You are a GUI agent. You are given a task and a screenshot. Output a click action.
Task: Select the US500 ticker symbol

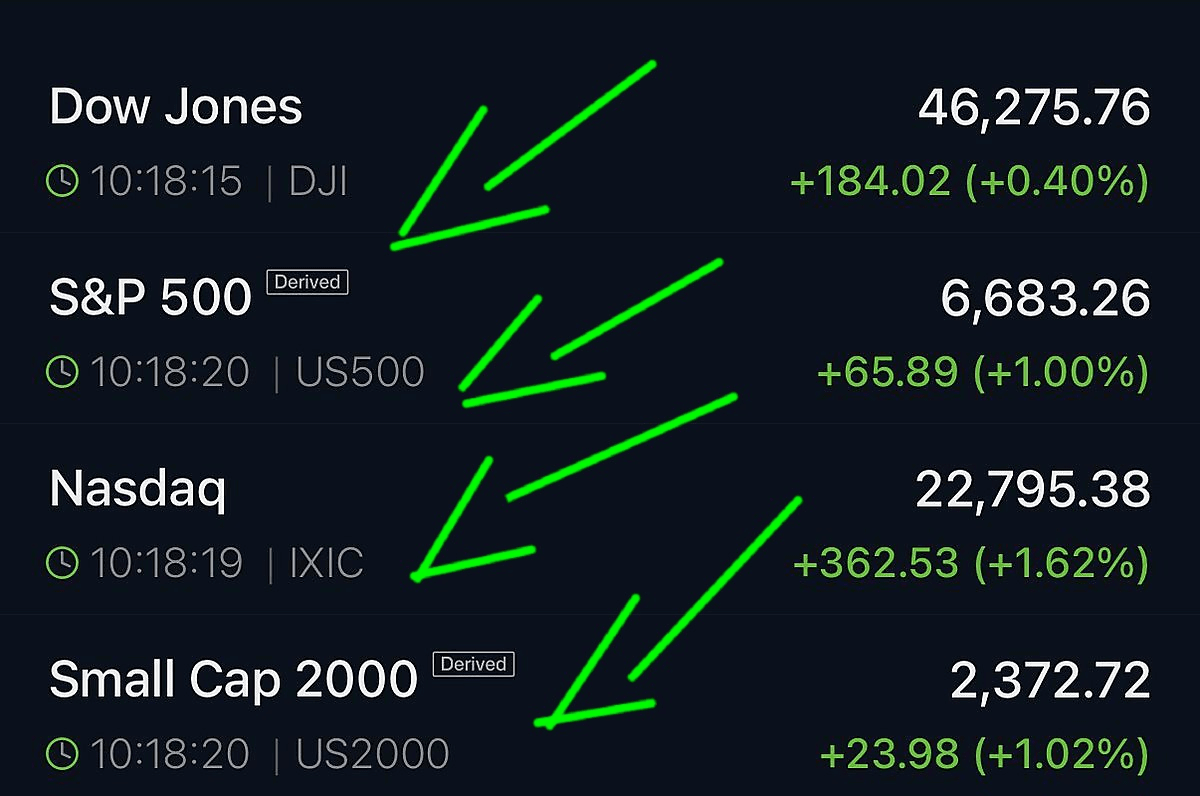[361, 373]
